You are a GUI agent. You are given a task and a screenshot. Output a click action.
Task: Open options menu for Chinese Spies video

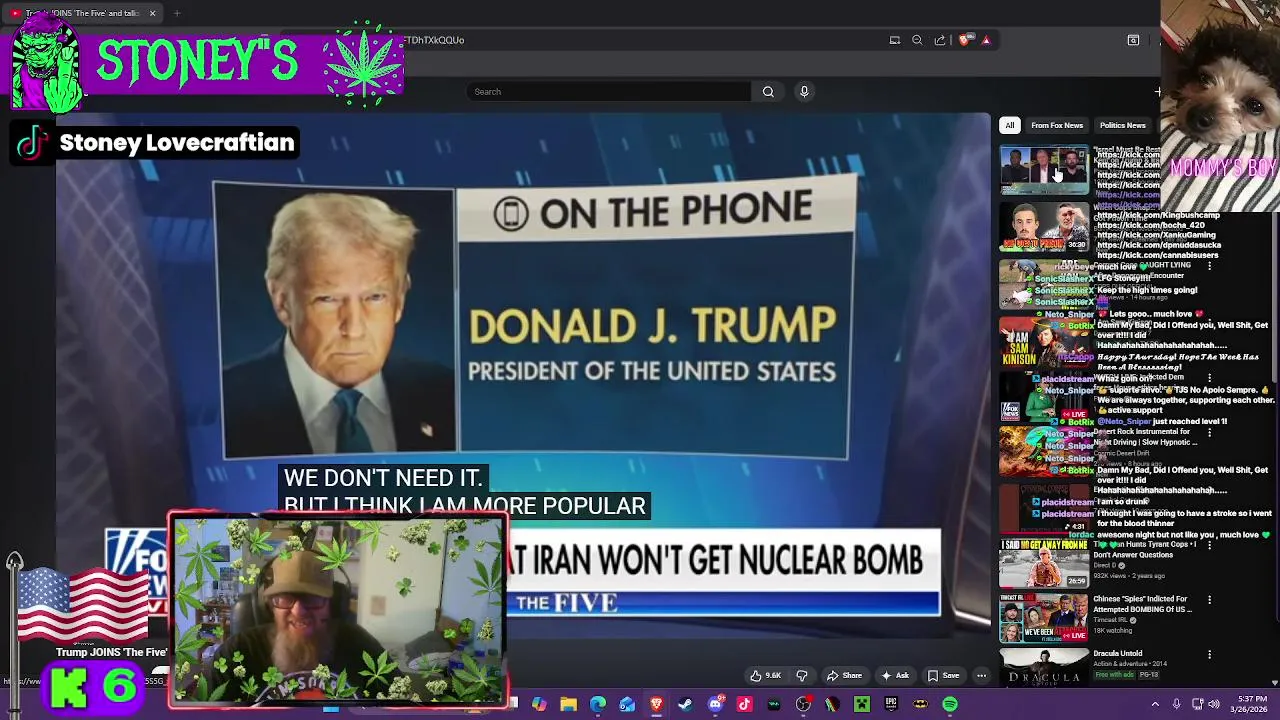(1209, 600)
